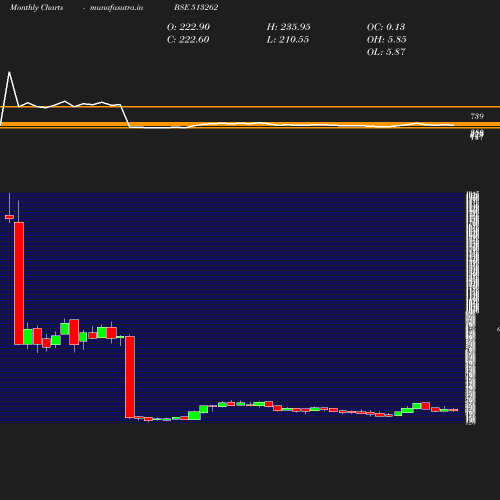Click the 'Monthly Charts' title text
Image resolution: width=500 pixels, height=500 pixels.
coord(36,8)
